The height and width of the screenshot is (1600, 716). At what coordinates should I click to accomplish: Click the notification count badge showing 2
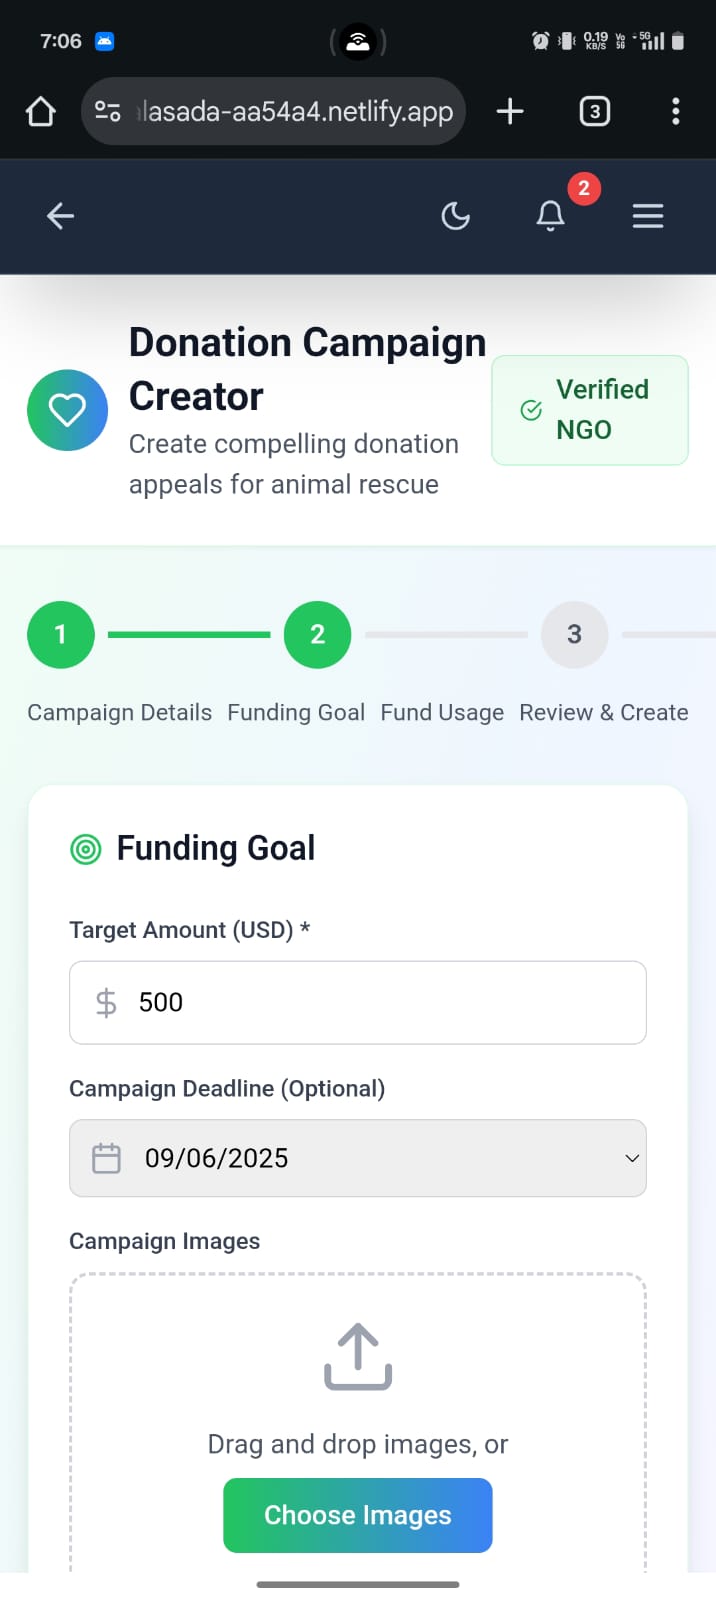584,187
